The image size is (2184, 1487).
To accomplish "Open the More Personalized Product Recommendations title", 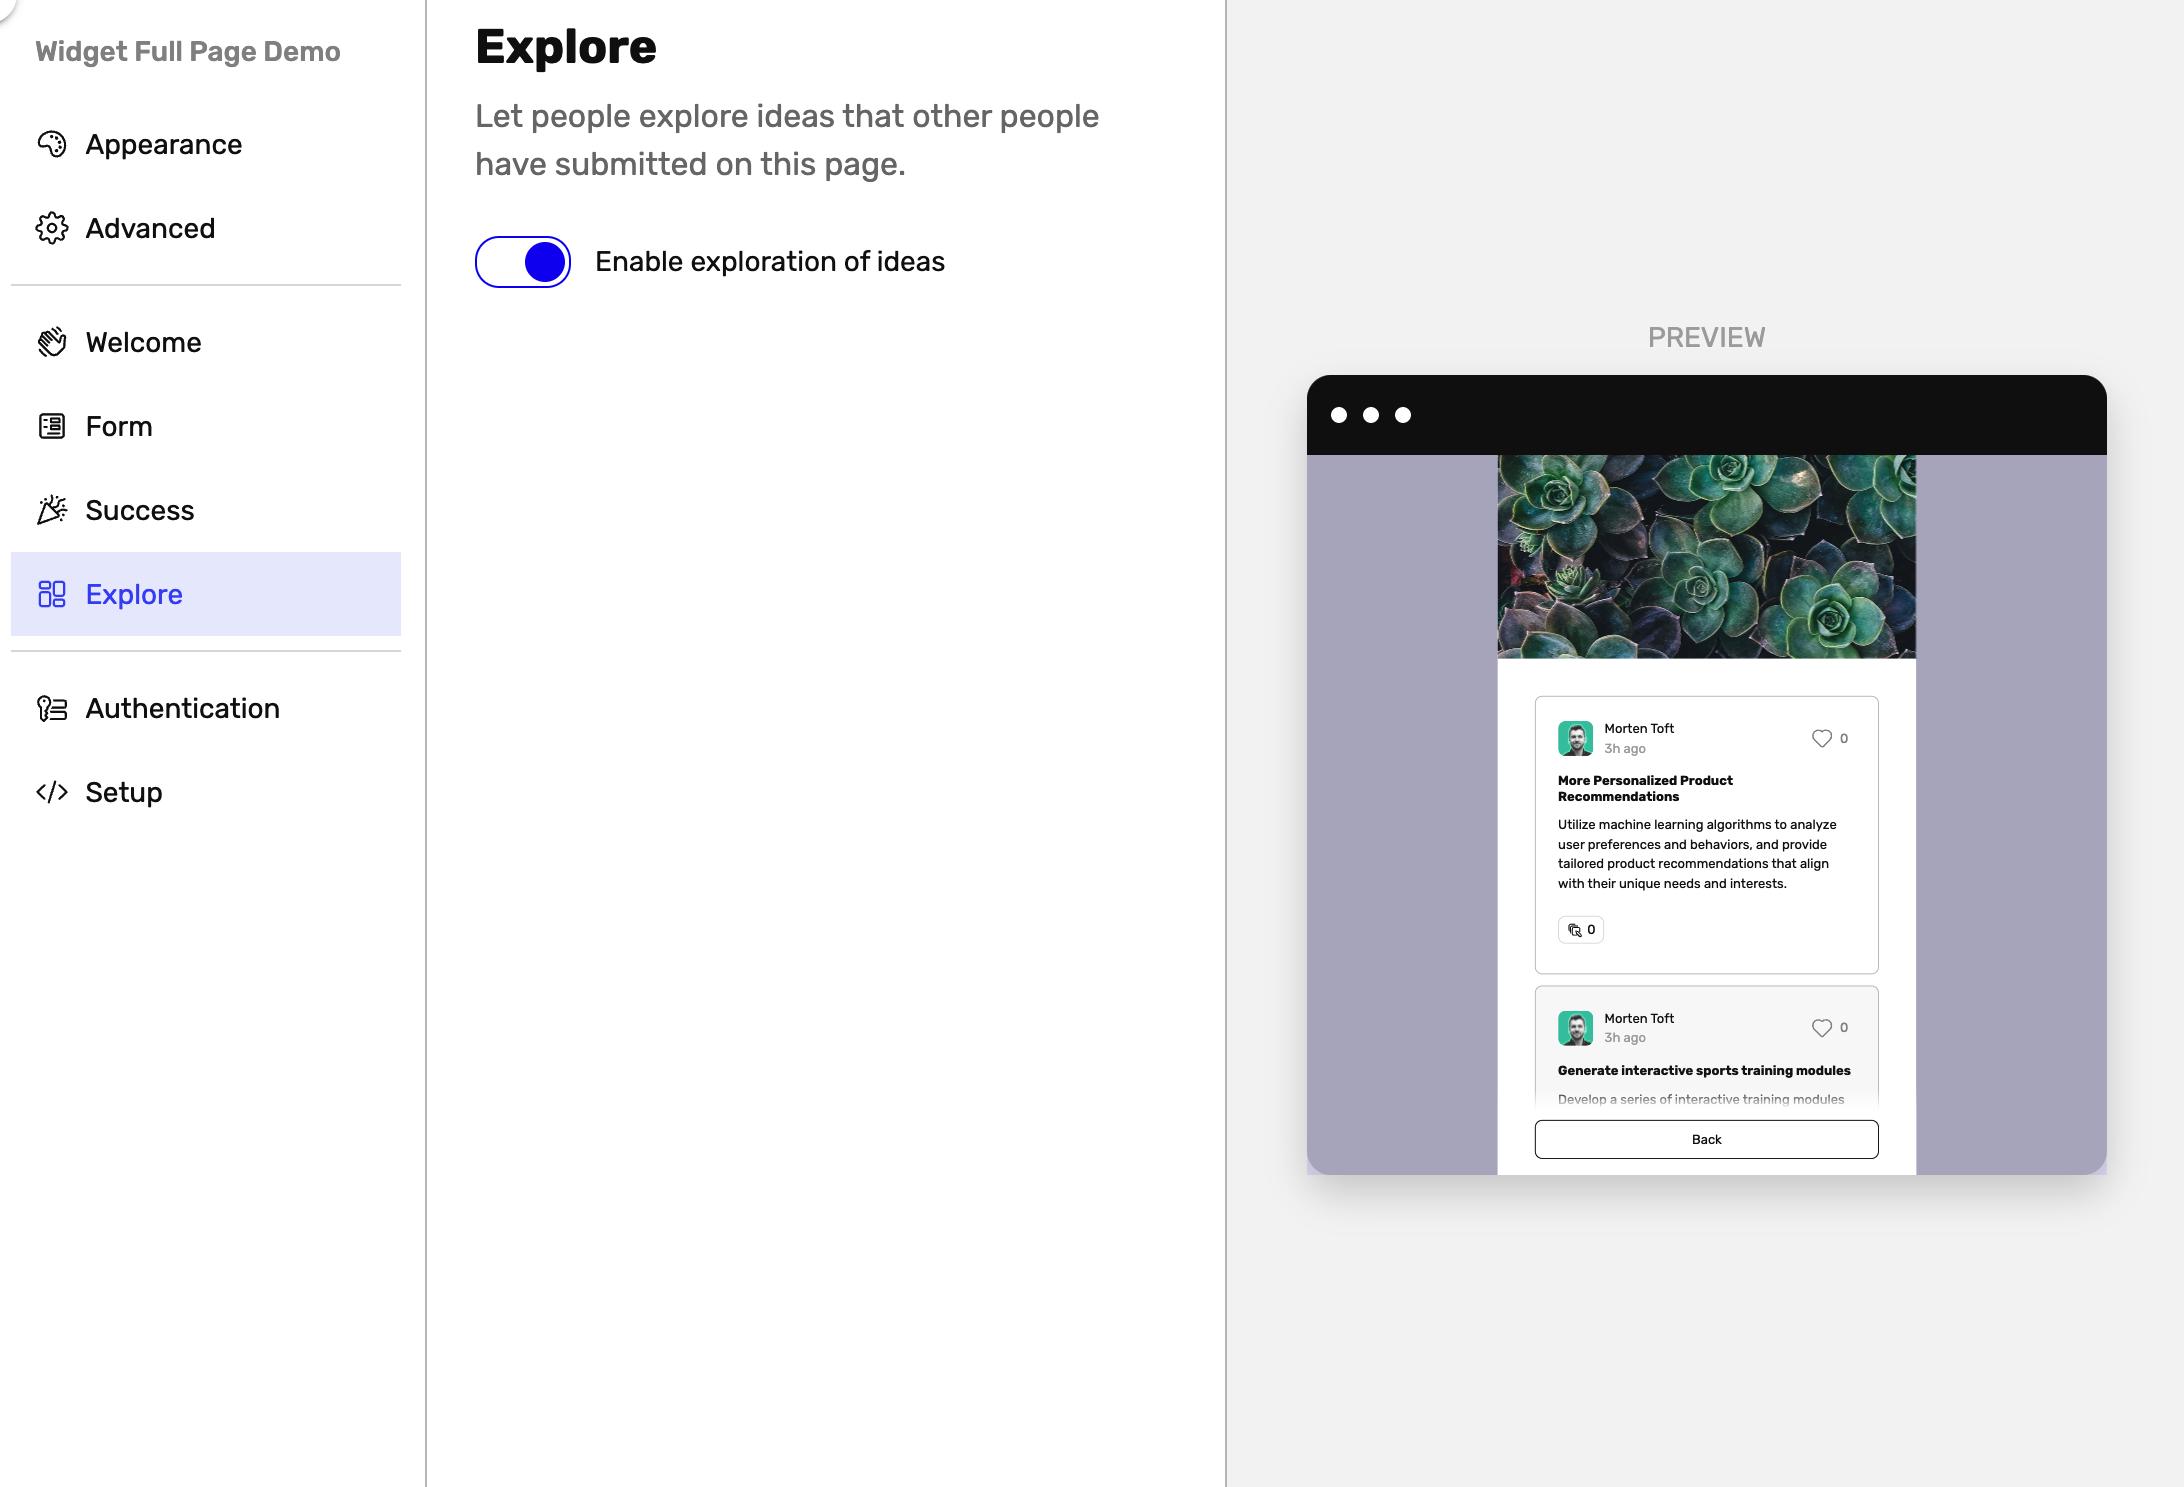I will coord(1644,788).
